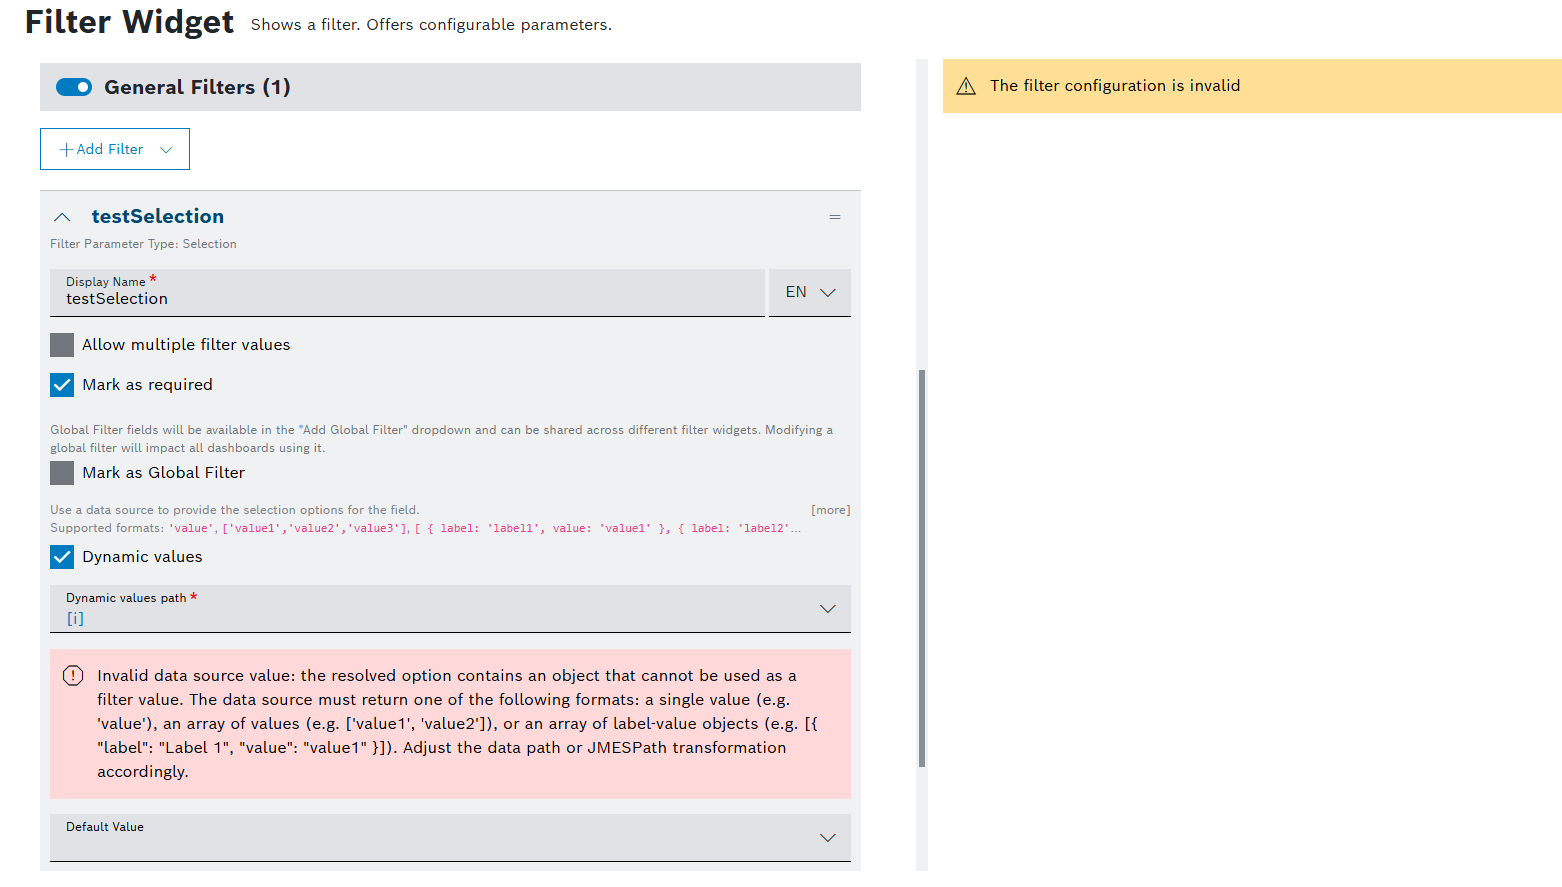Click the error icon in the invalid data source message
The width and height of the screenshot is (1562, 887).
point(73,676)
